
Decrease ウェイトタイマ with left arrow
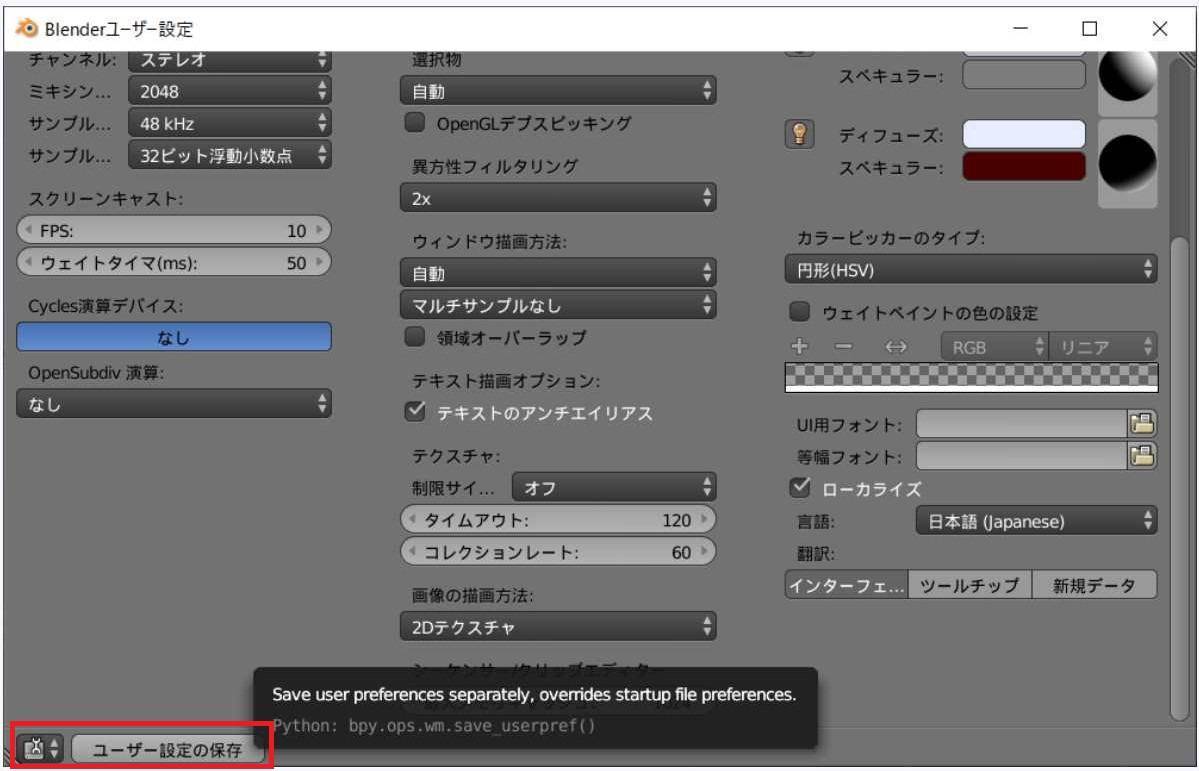click(28, 262)
